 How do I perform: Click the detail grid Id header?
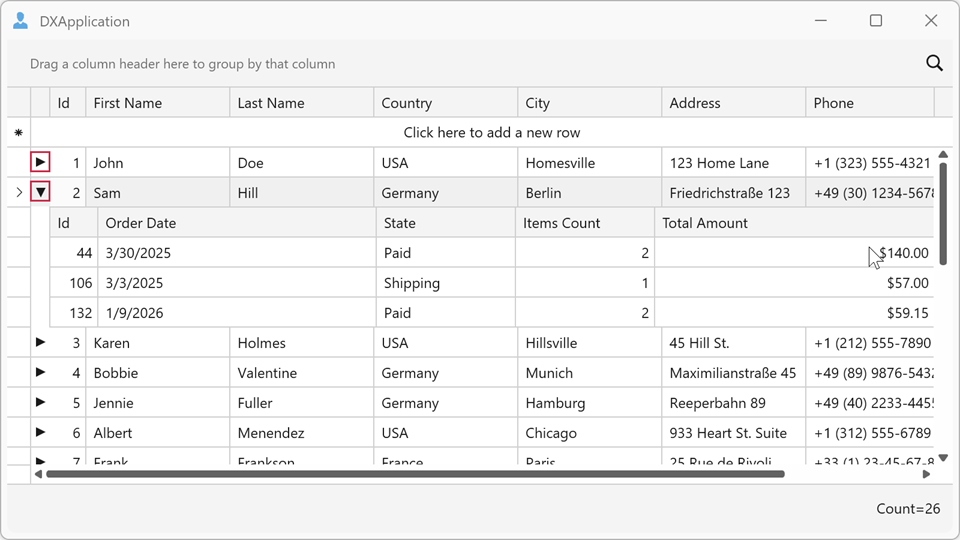coord(73,223)
